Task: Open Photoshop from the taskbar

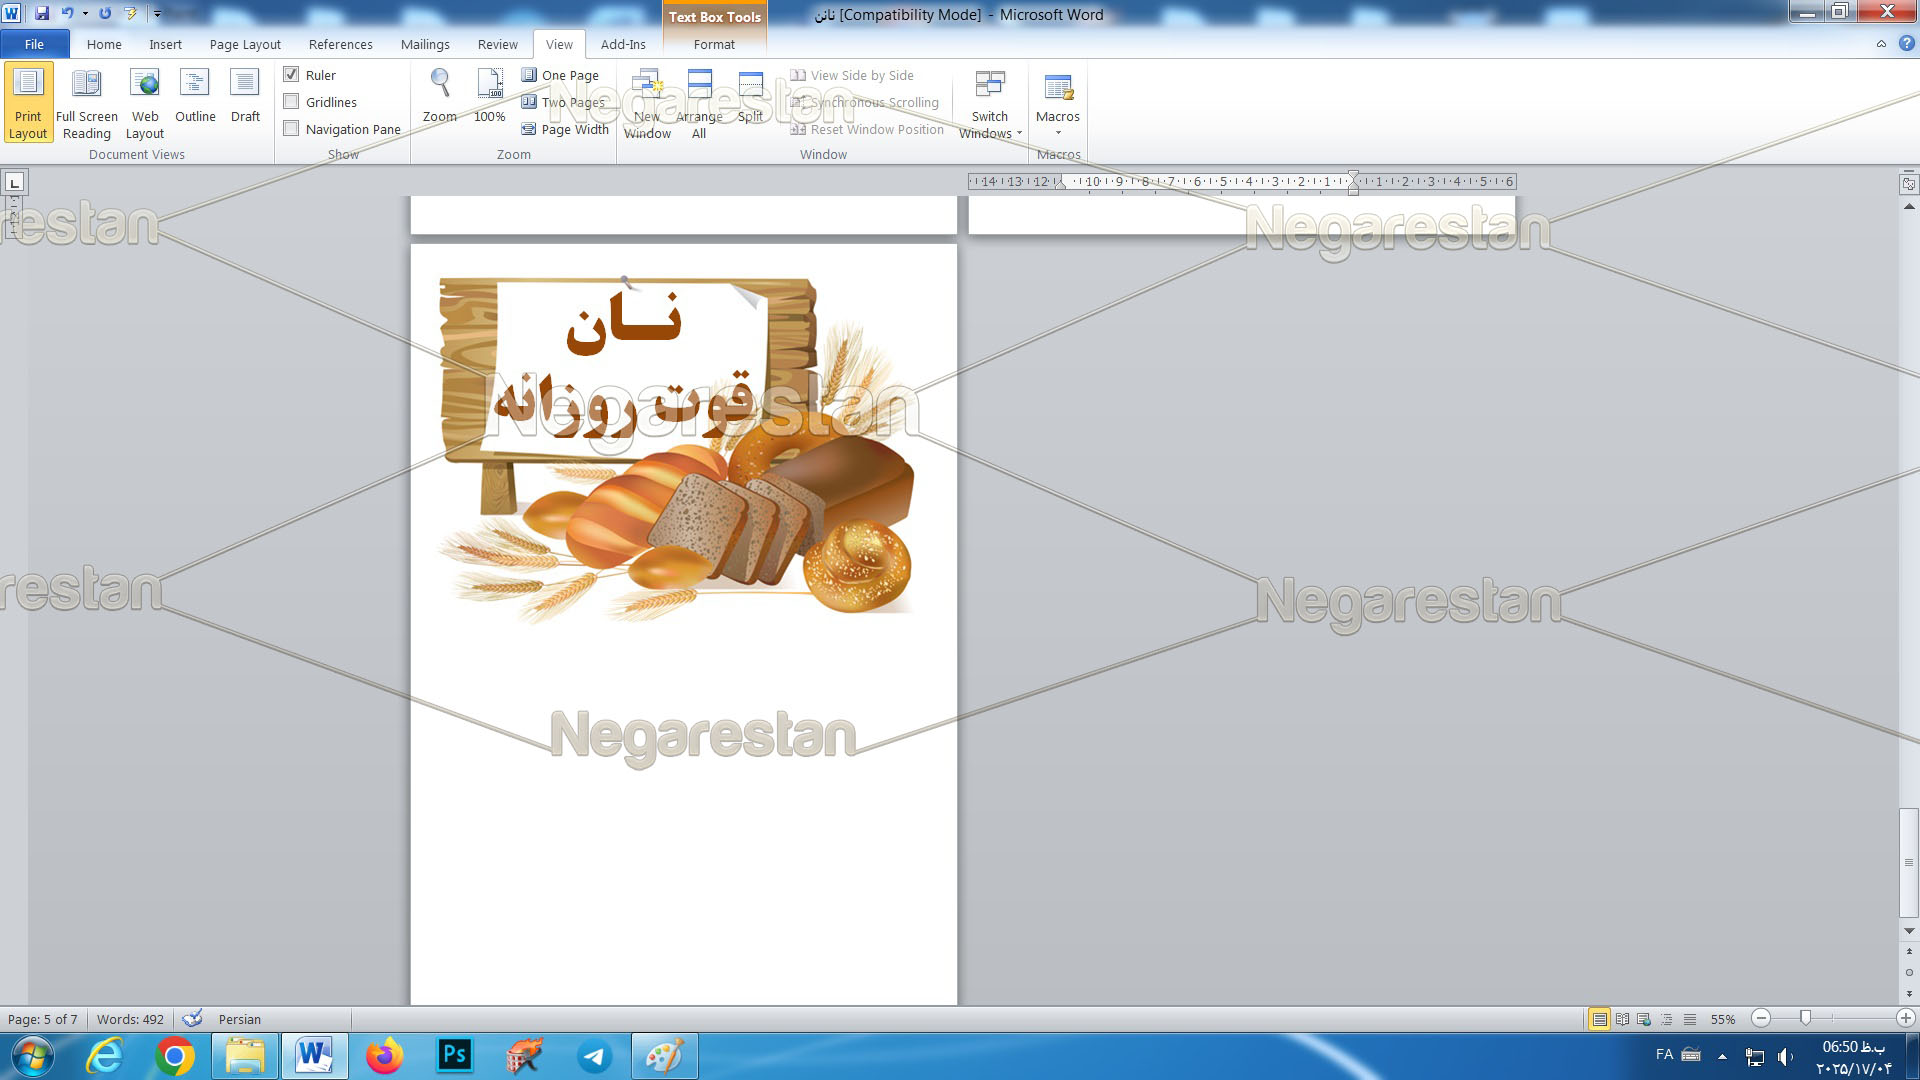Action: (x=454, y=1055)
